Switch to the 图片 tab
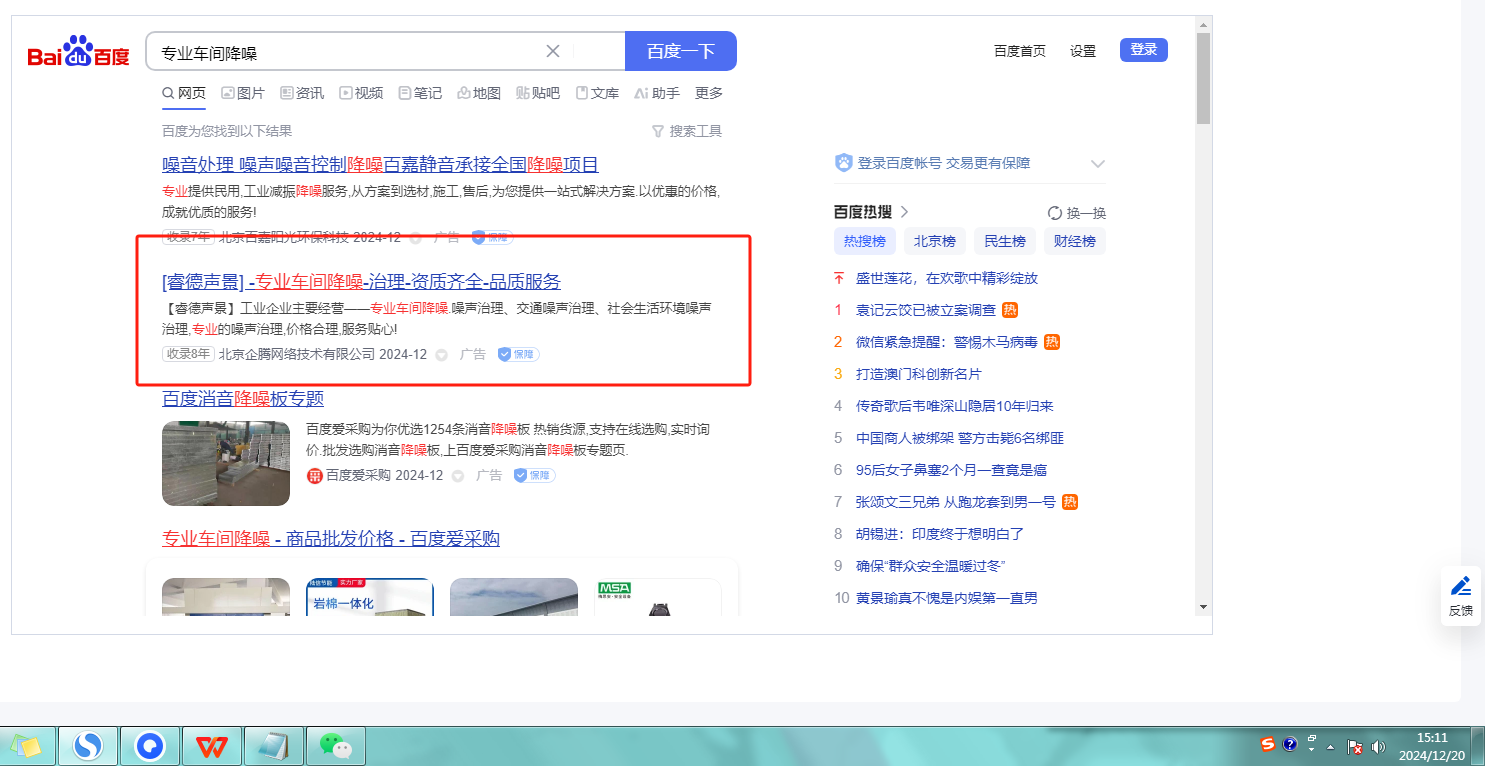The image size is (1485, 766). [x=243, y=93]
